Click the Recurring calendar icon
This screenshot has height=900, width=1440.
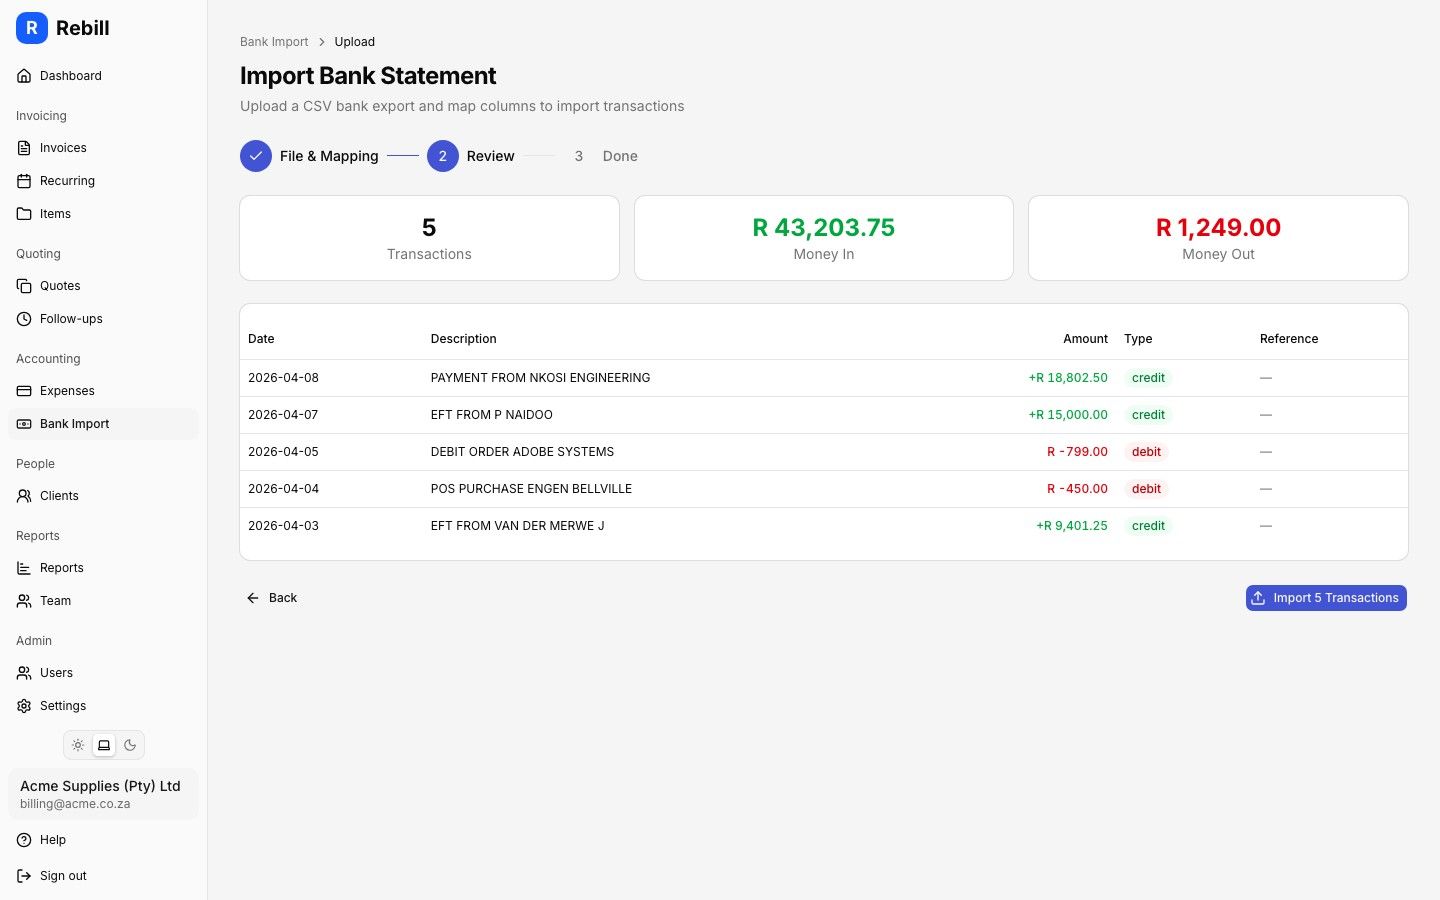click(x=24, y=181)
